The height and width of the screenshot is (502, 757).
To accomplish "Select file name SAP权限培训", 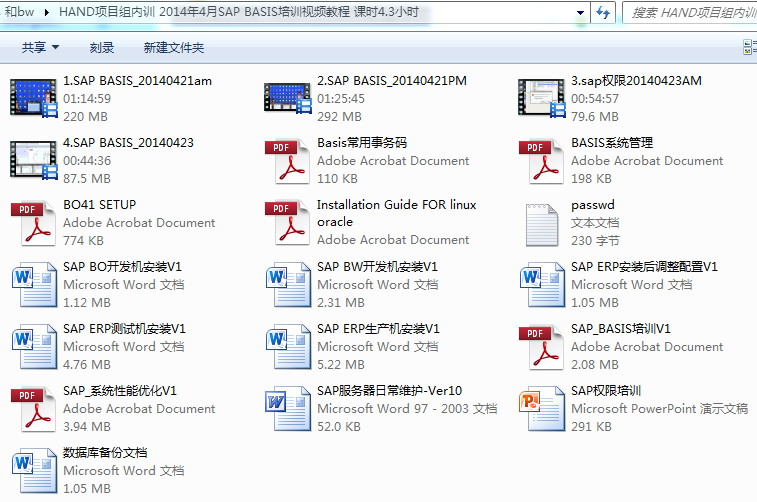I will point(606,390).
